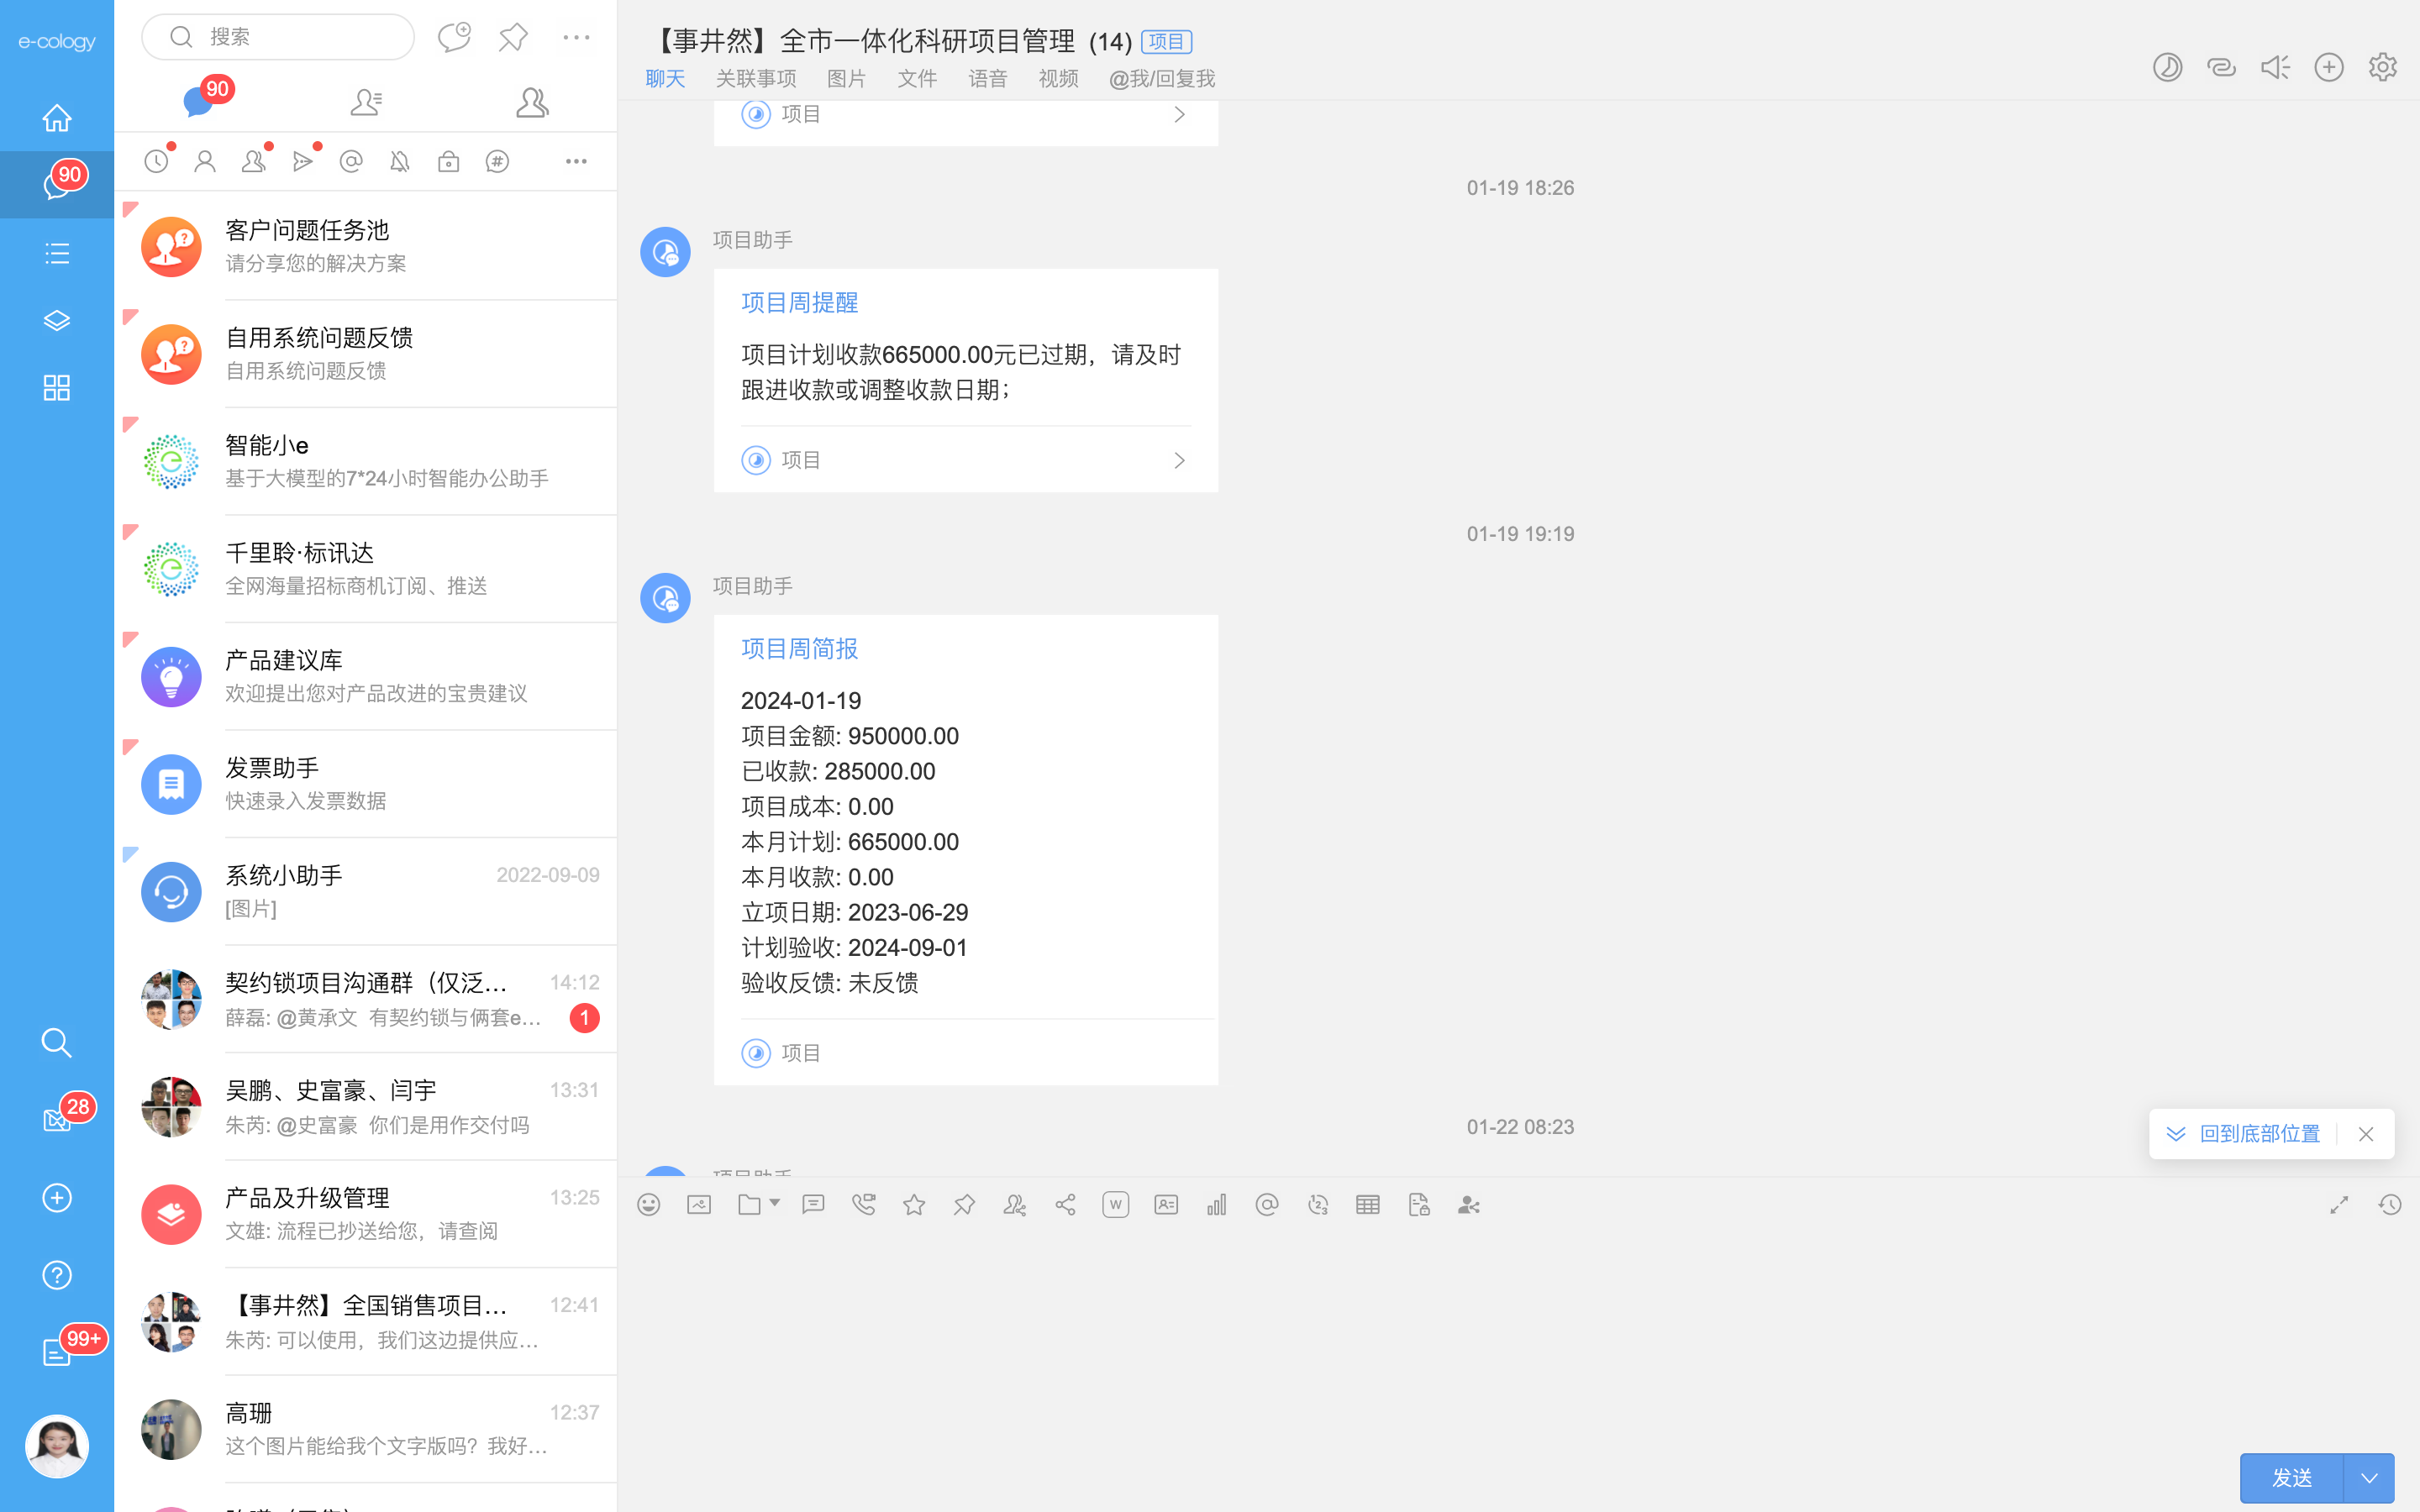Toggle the muted notifications filter icon
The height and width of the screenshot is (1512, 2420).
[400, 161]
